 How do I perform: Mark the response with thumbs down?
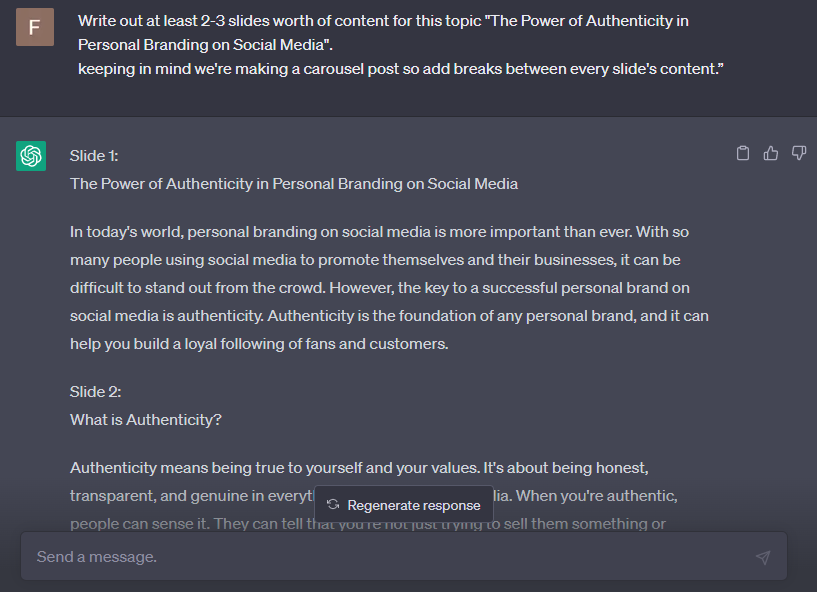point(799,153)
